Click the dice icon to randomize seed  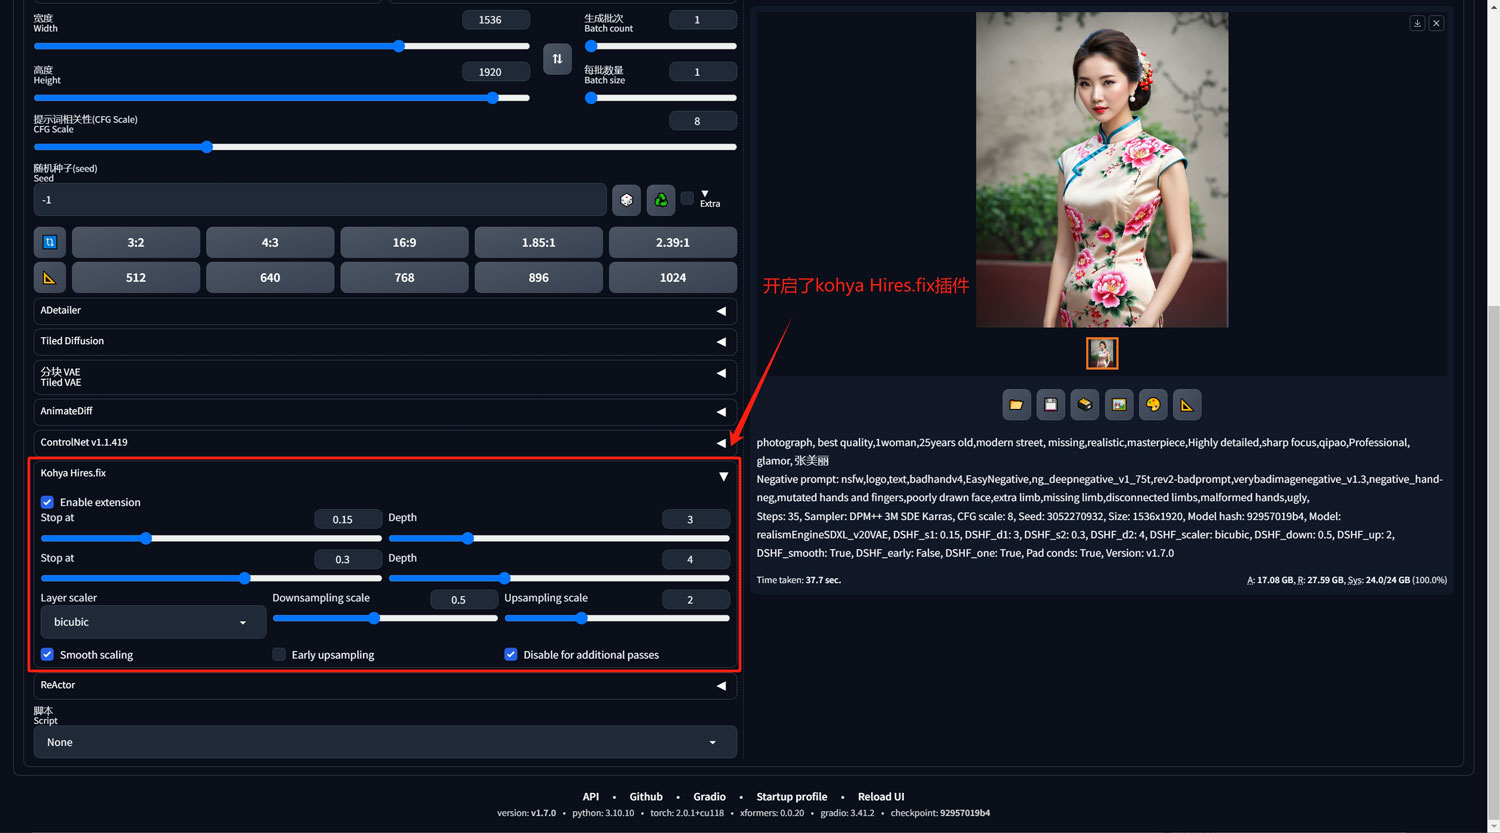[626, 200]
